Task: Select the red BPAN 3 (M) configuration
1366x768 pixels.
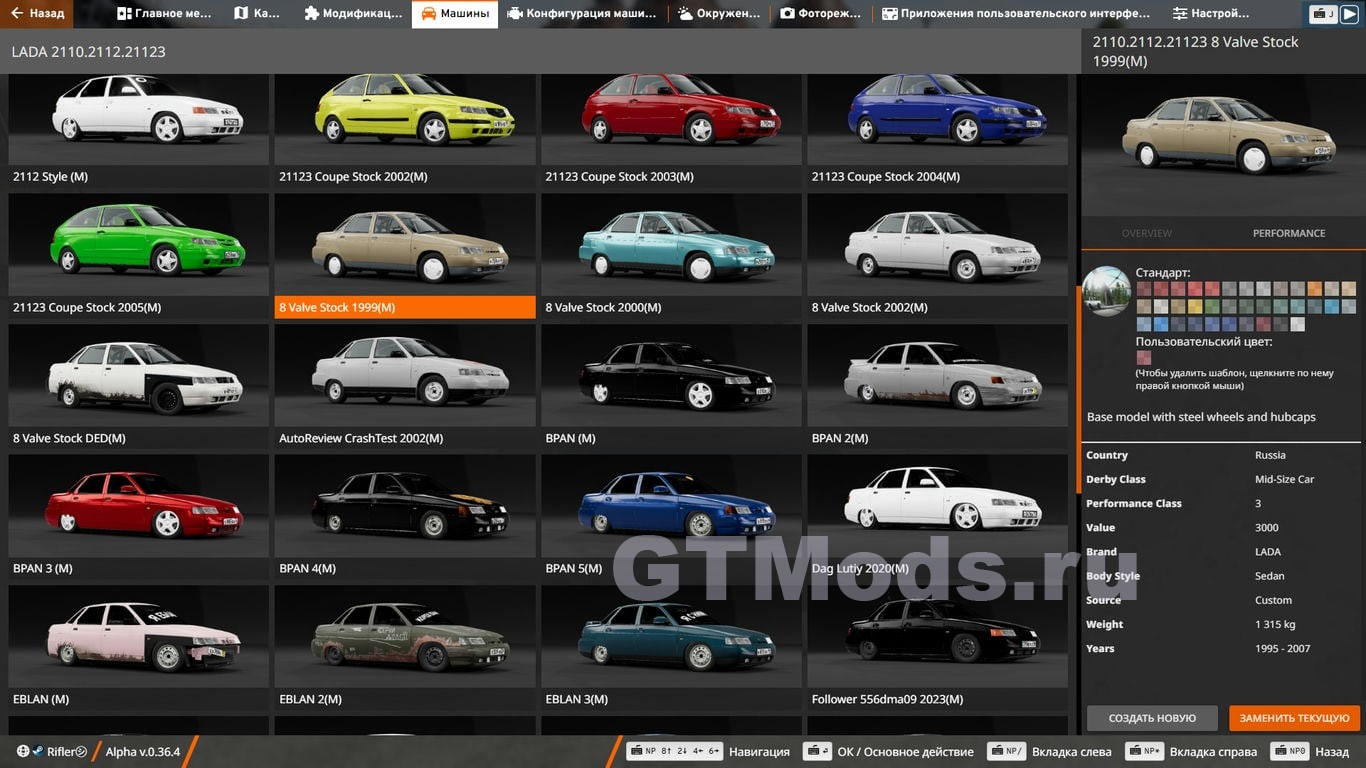Action: click(x=138, y=517)
